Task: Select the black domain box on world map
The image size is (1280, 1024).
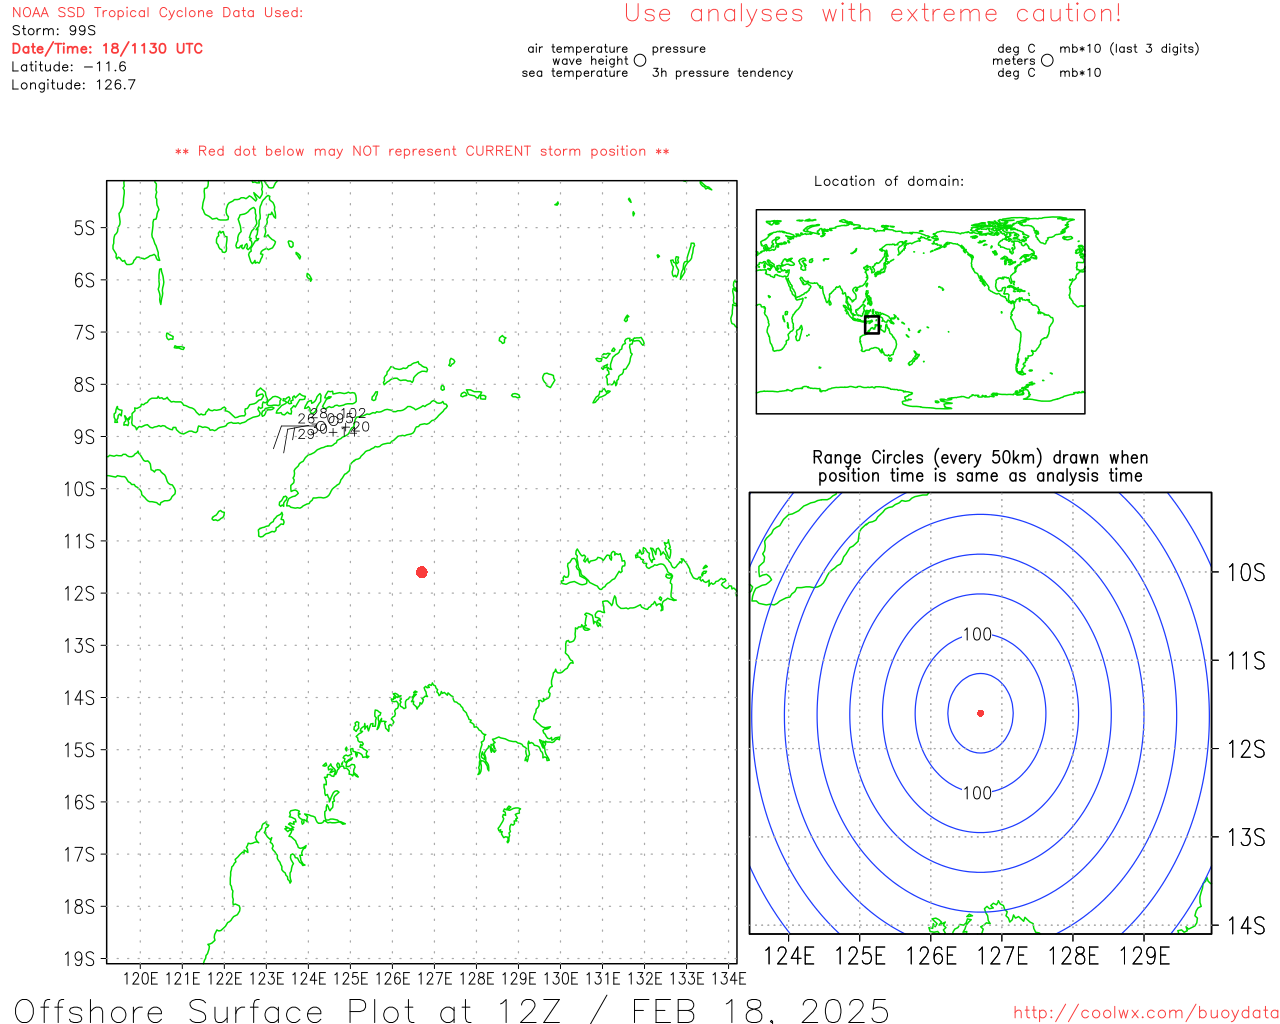Action: click(x=872, y=325)
